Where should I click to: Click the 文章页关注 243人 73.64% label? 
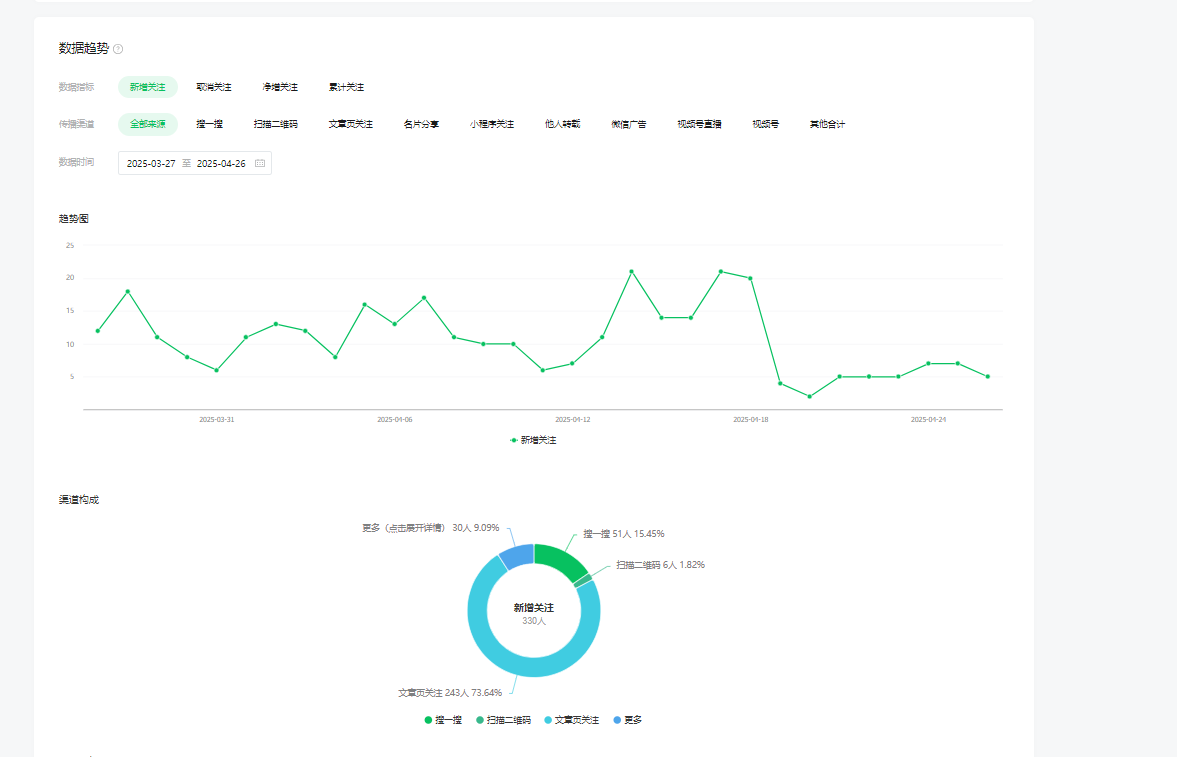[x=450, y=692]
